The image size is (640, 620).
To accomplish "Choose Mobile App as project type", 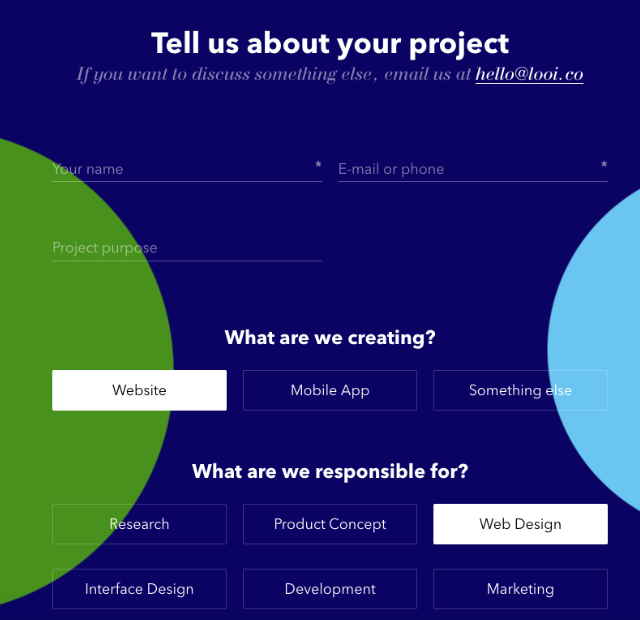I will (330, 390).
